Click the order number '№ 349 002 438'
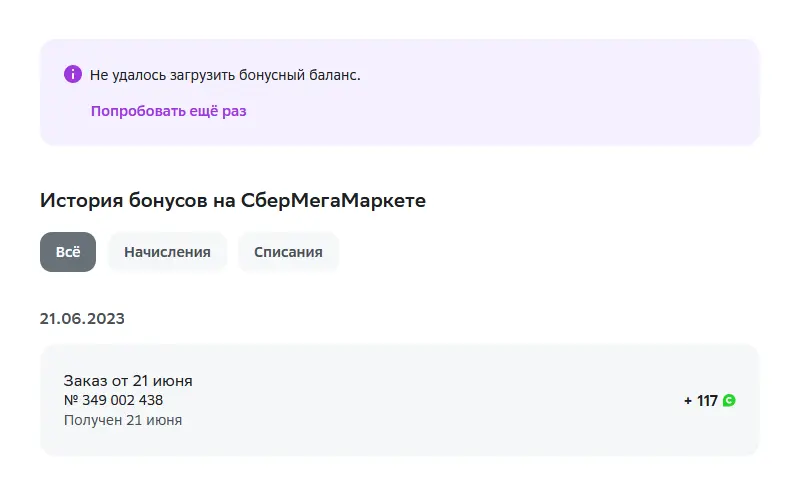 pos(113,400)
